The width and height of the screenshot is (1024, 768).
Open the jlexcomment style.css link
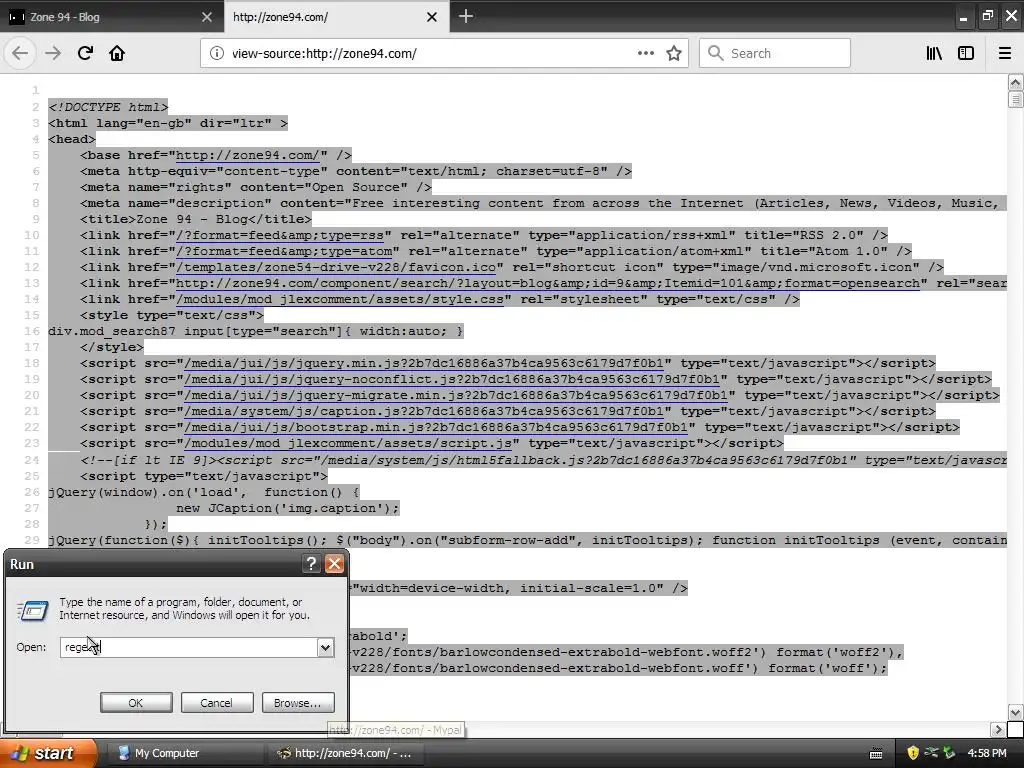(x=340, y=299)
